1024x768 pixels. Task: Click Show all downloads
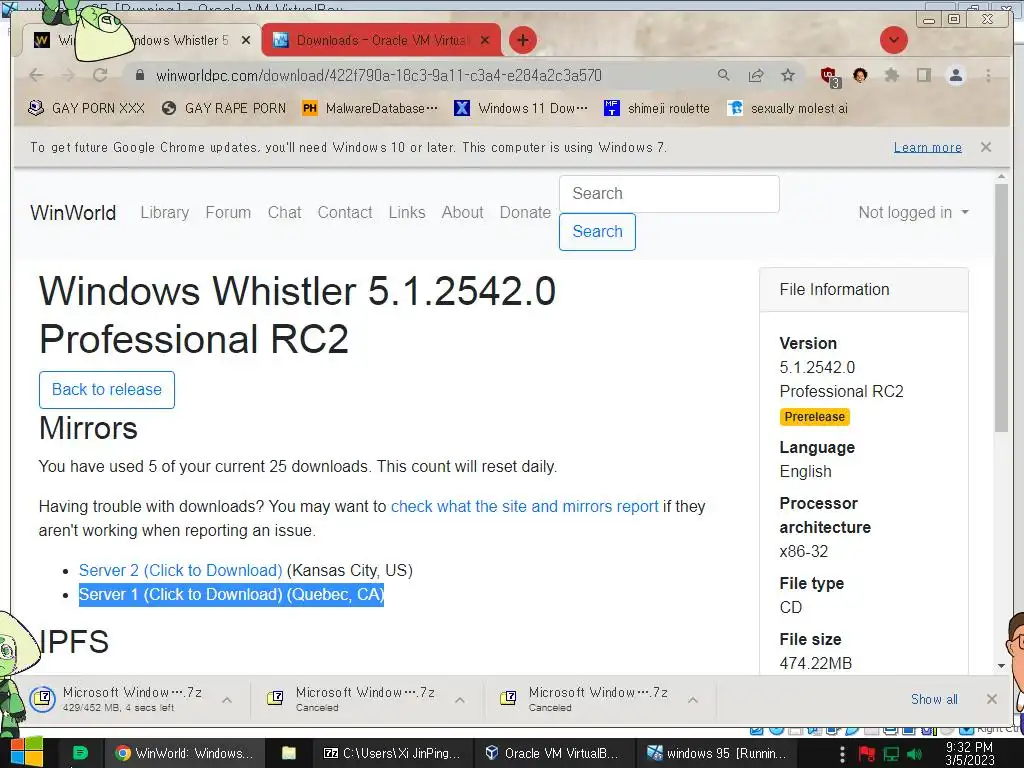pyautogui.click(x=934, y=699)
